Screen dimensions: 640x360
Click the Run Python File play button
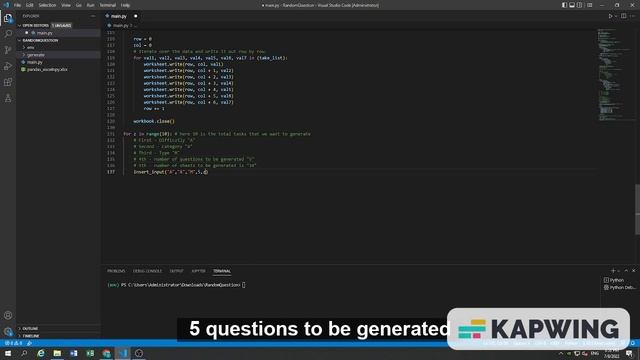[x=610, y=16]
